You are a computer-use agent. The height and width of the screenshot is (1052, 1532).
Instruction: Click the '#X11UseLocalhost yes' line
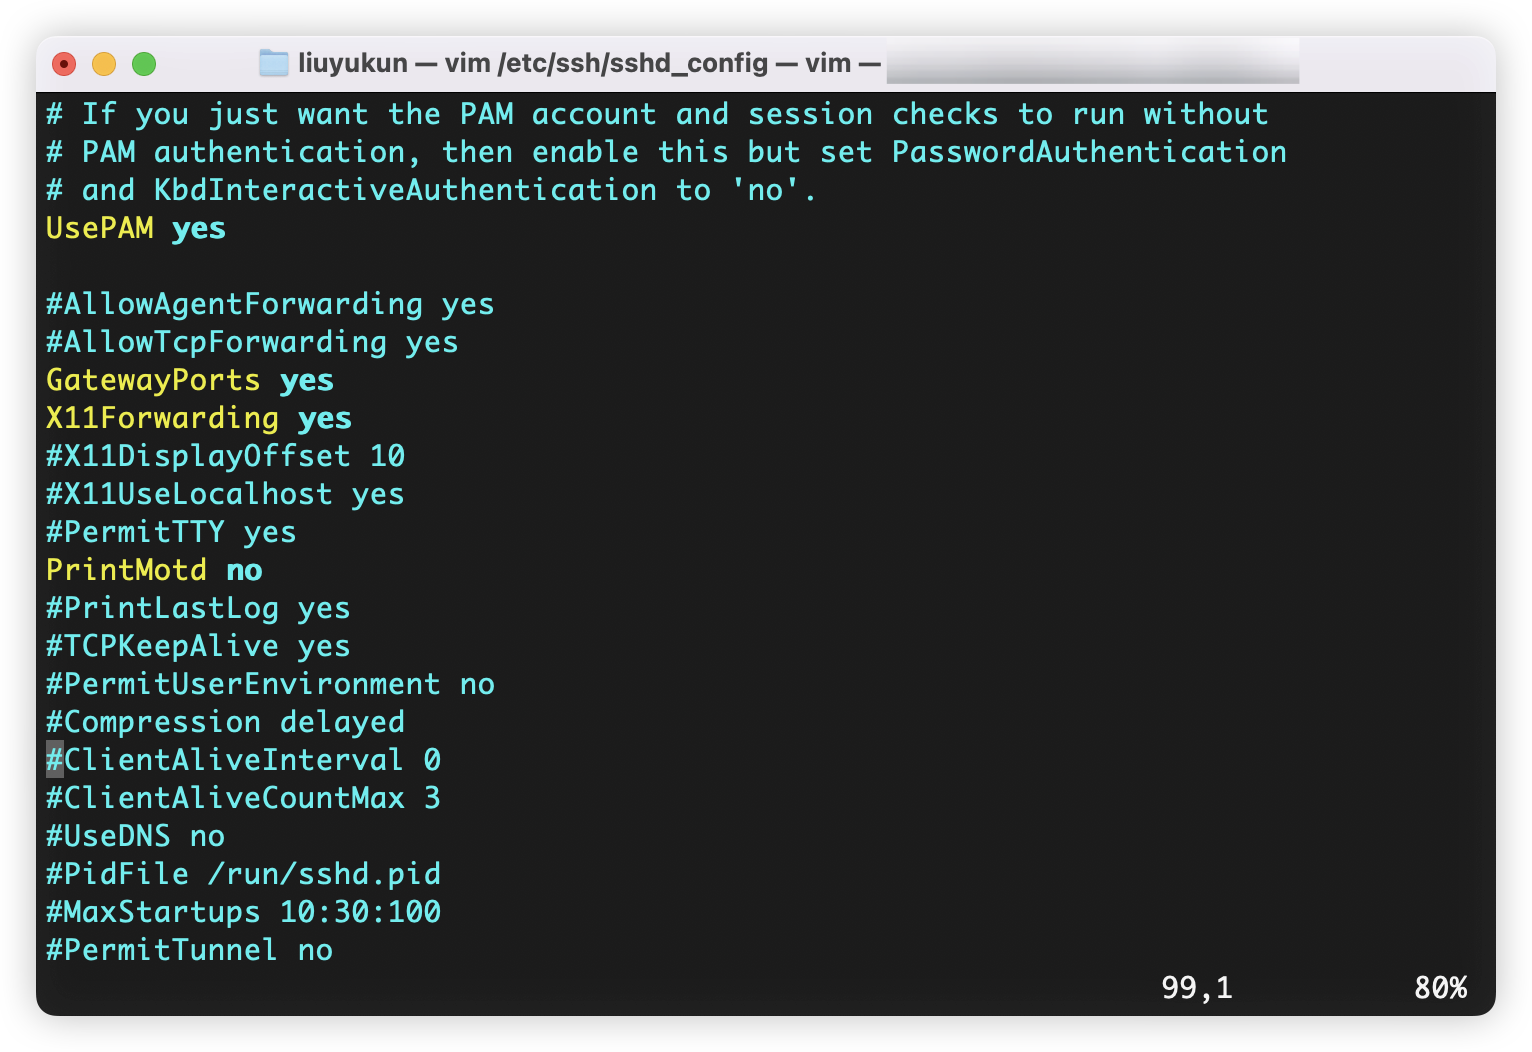click(225, 495)
